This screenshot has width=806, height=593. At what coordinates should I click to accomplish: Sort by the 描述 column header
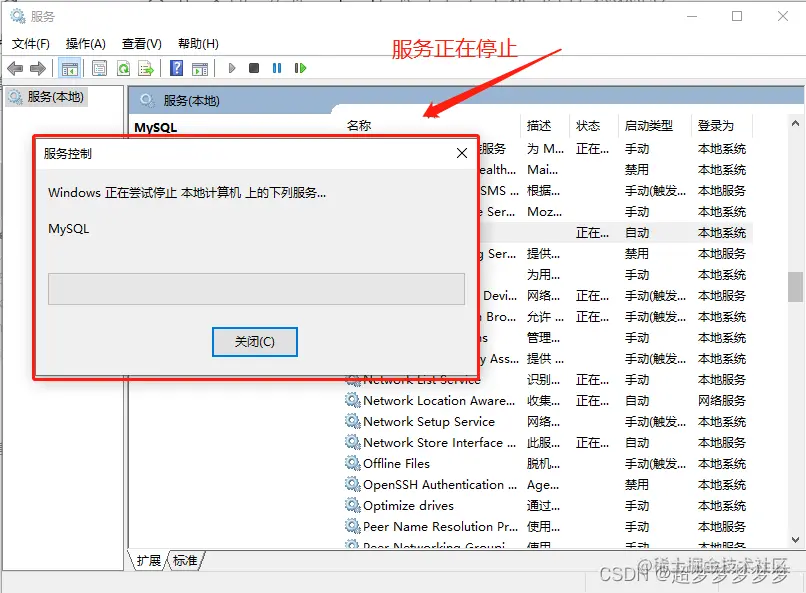pos(544,125)
